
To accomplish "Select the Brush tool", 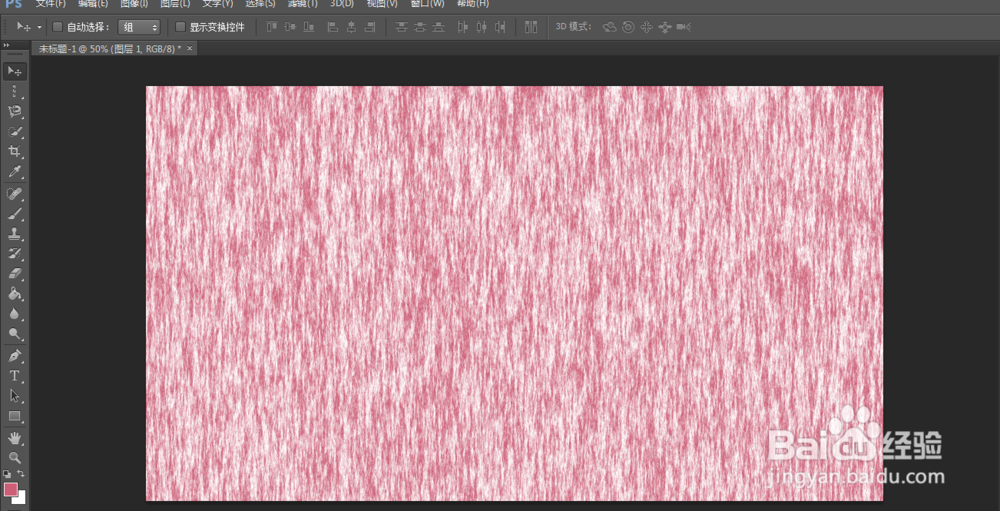I will point(15,214).
